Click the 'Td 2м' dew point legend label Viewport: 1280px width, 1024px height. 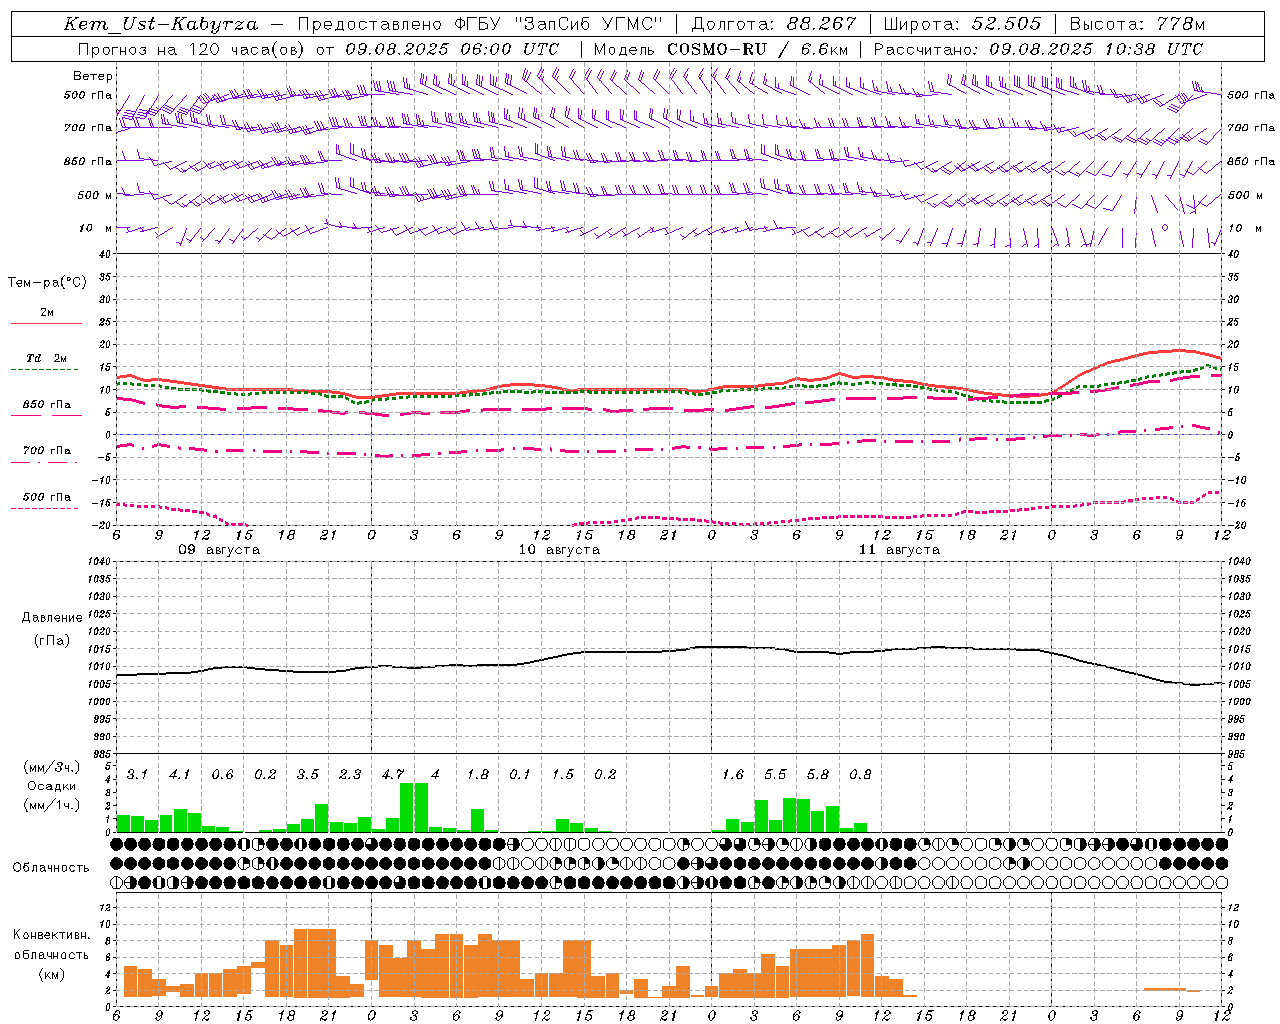pyautogui.click(x=46, y=358)
